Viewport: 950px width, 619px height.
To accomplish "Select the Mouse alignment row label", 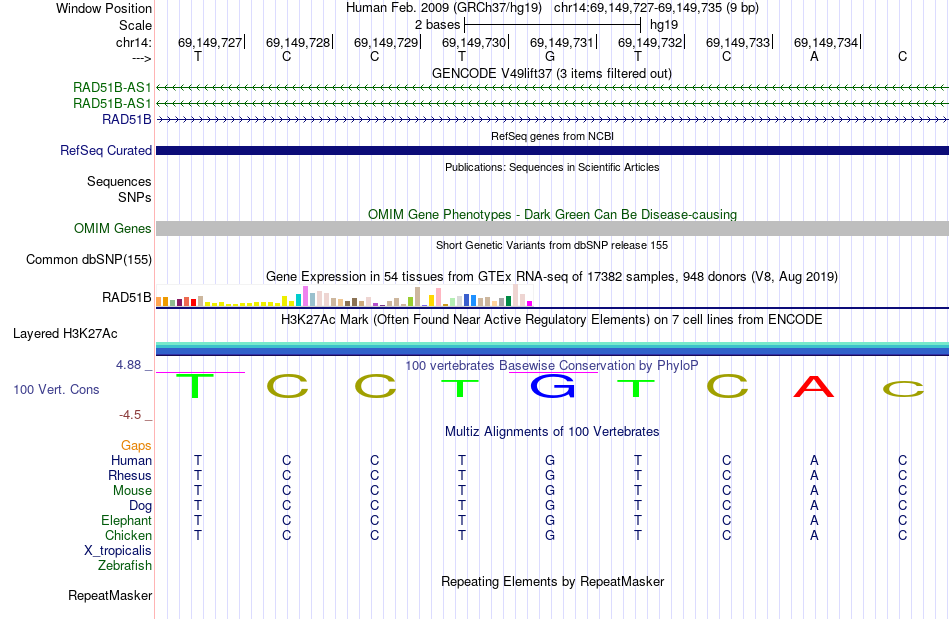I will pyautogui.click(x=132, y=491).
